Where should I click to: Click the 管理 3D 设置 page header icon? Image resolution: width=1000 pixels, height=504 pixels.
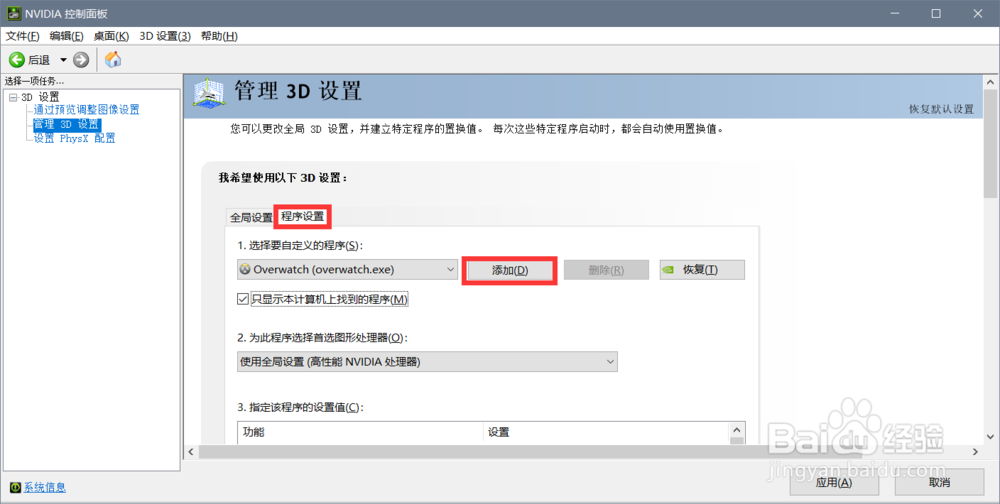tap(209, 93)
